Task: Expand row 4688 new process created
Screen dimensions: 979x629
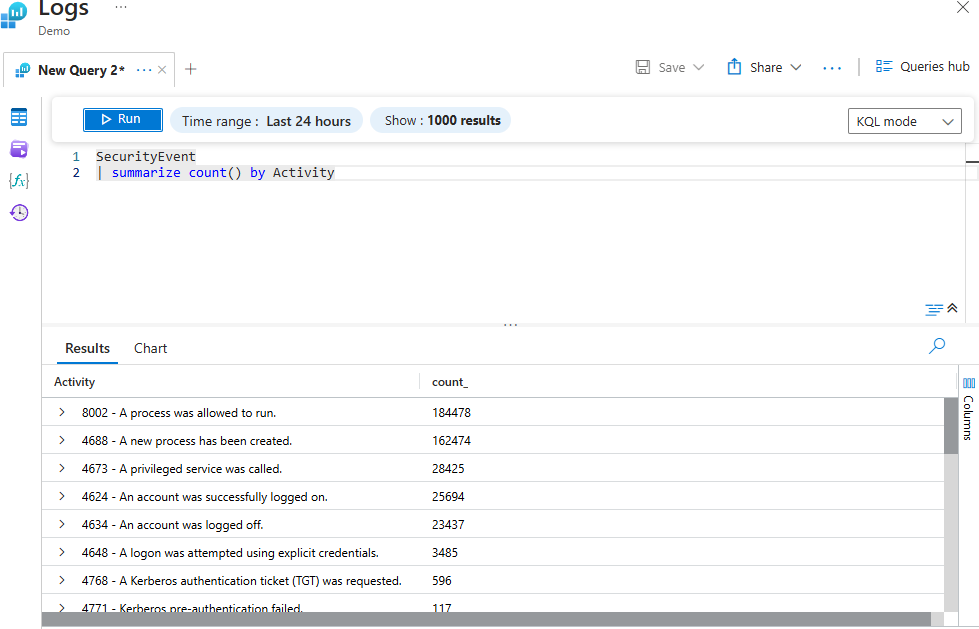Action: point(62,440)
